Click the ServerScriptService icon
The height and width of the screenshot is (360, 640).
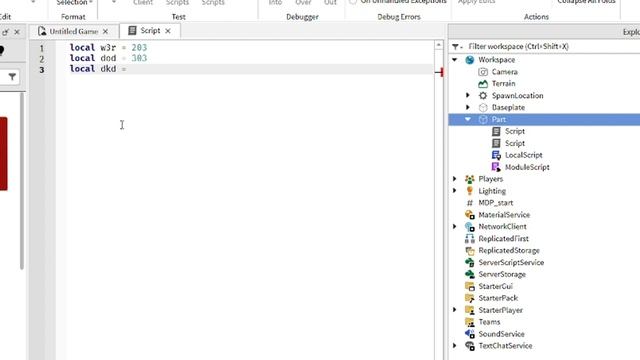point(470,262)
